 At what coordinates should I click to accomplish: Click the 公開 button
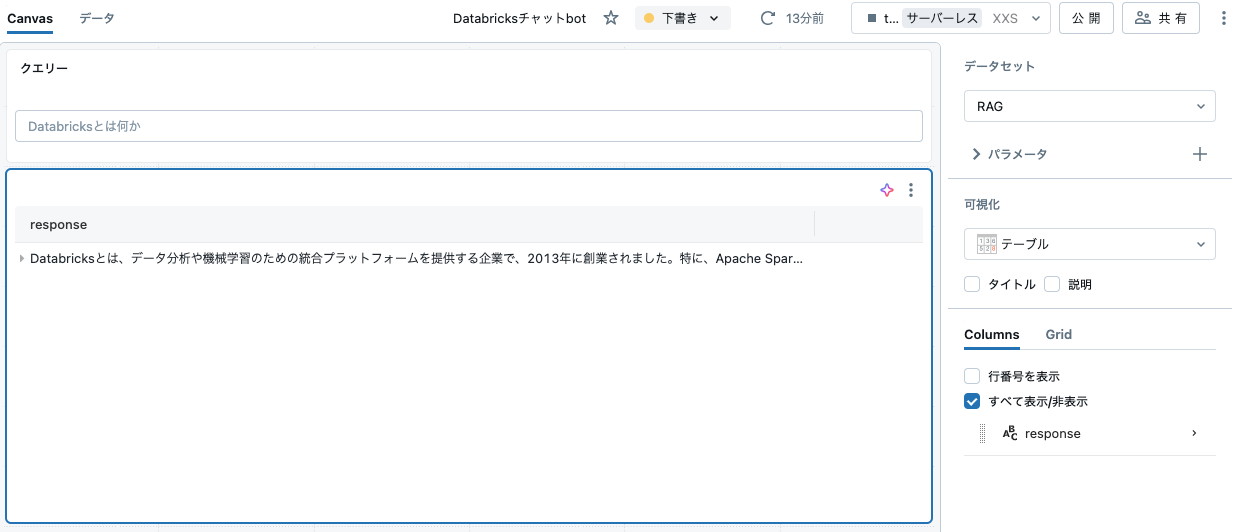click(x=1086, y=18)
